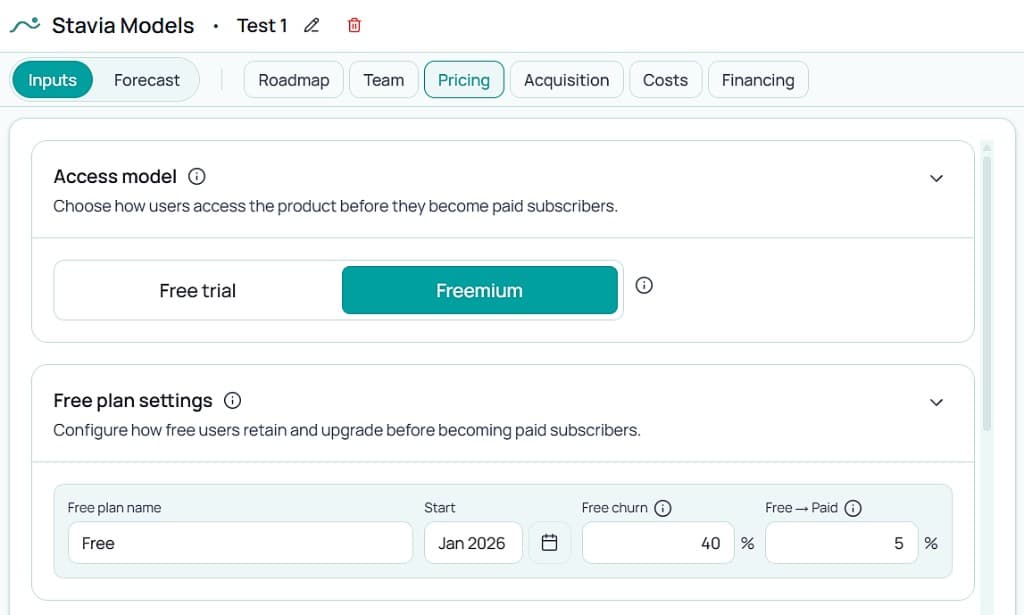
Task: Collapse the Free plan settings section
Action: (936, 401)
